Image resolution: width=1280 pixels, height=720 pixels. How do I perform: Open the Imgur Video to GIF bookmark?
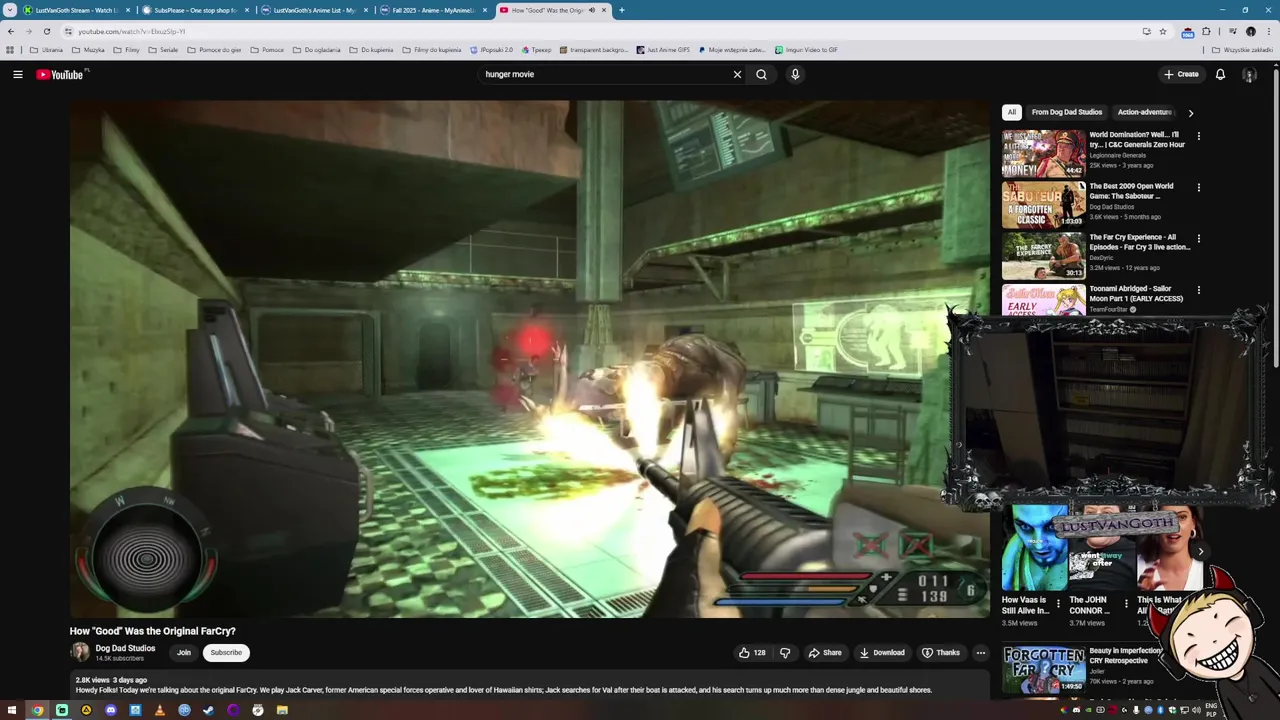coord(806,49)
